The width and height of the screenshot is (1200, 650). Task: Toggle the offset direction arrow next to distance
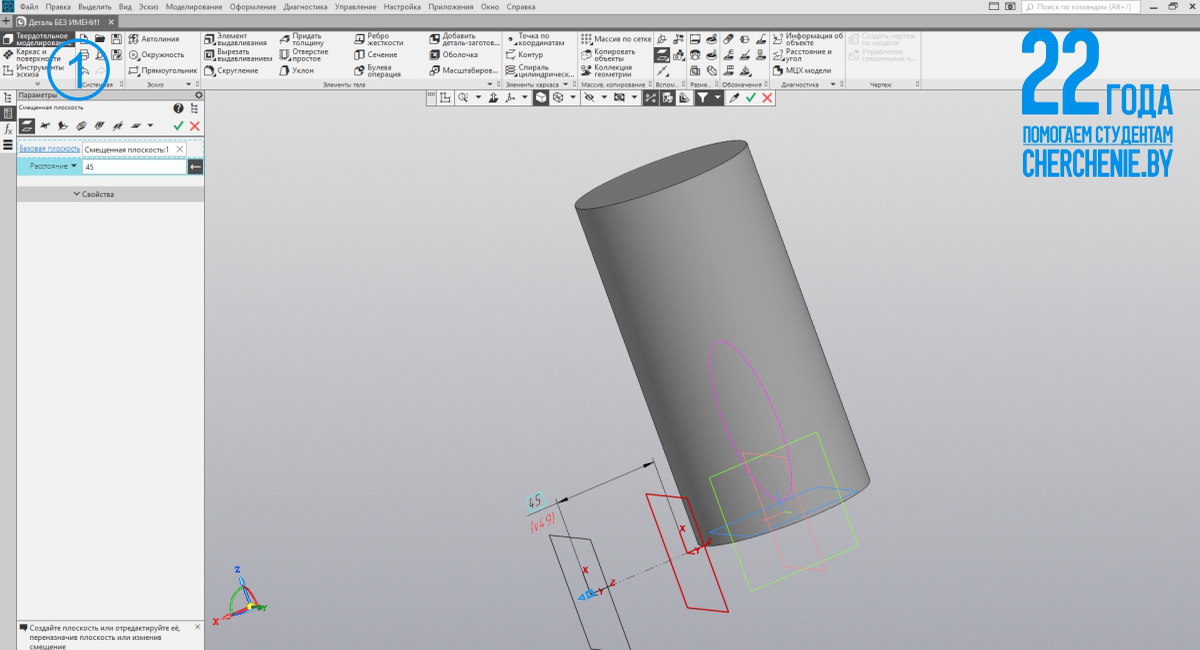point(196,167)
